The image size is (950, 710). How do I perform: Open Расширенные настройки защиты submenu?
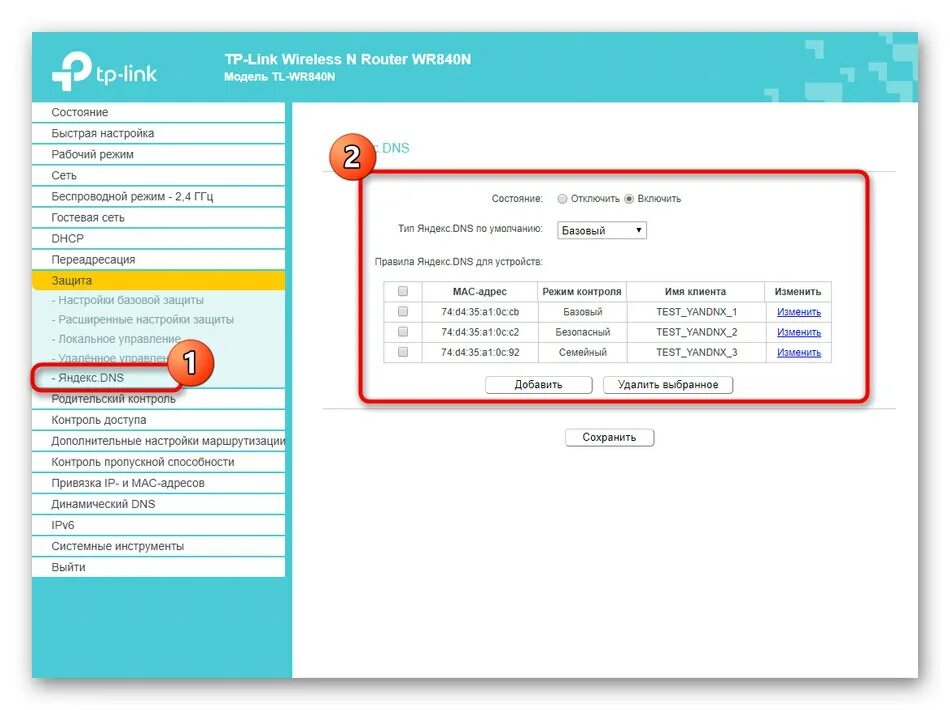[142, 319]
